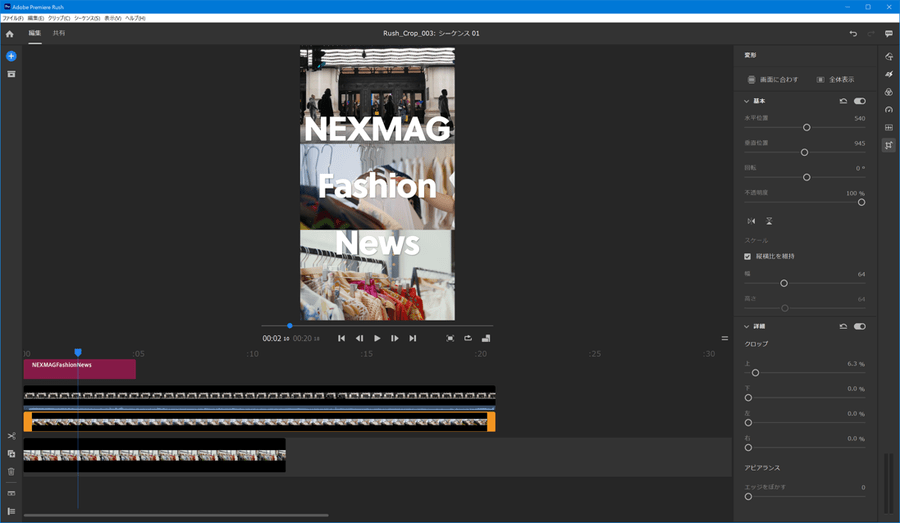Click the crop 右 slider handle
The height and width of the screenshot is (523, 900).
[x=748, y=448]
